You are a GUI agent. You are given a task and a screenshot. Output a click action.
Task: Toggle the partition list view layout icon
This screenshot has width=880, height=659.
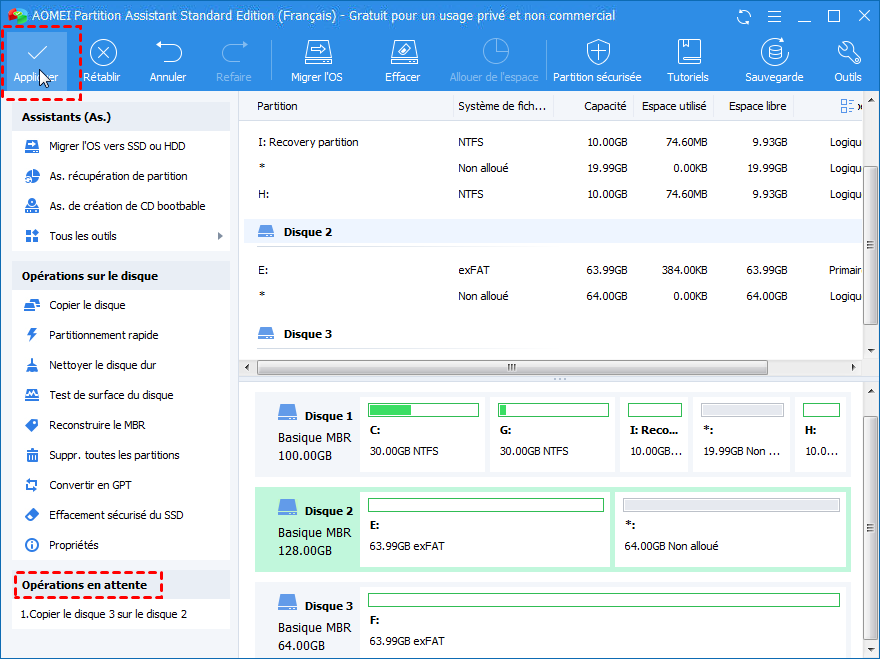click(848, 106)
